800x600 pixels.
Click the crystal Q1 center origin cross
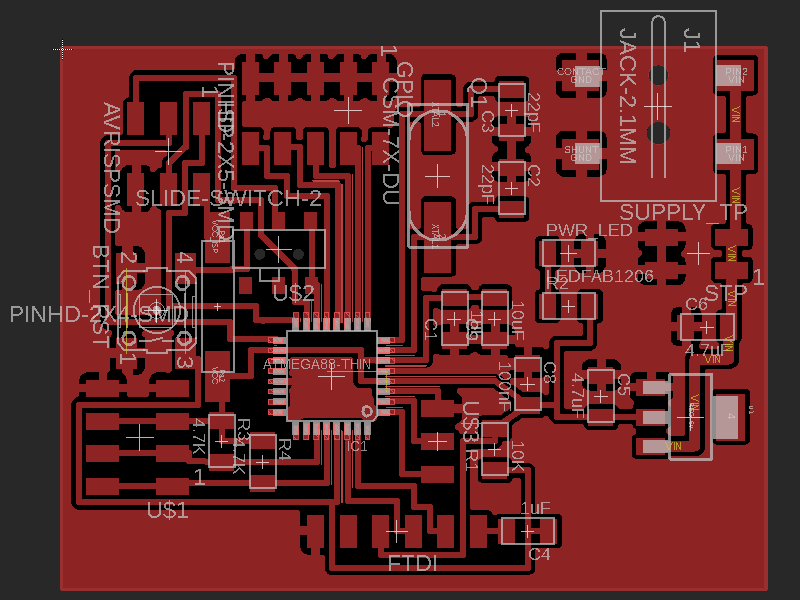tap(437, 177)
